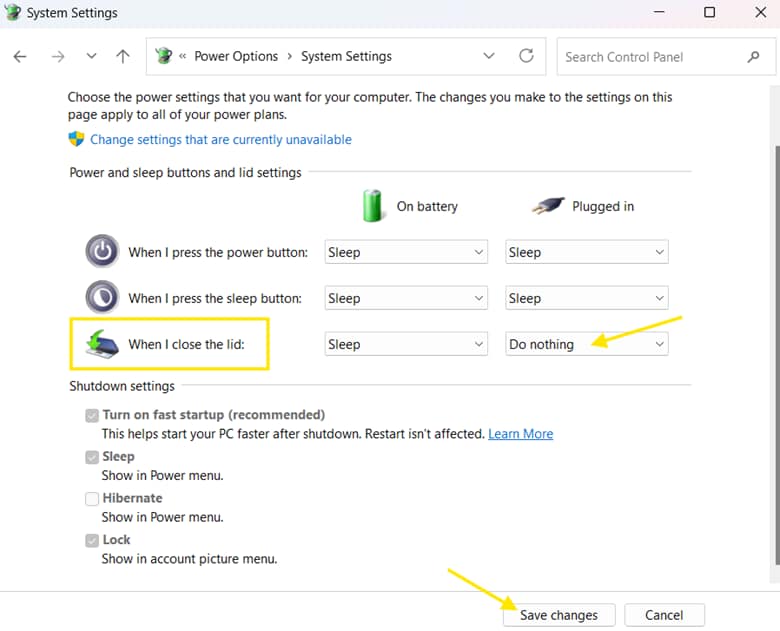The height and width of the screenshot is (631, 780).
Task: Click 'When I close the lid:' label
Action: coord(187,344)
